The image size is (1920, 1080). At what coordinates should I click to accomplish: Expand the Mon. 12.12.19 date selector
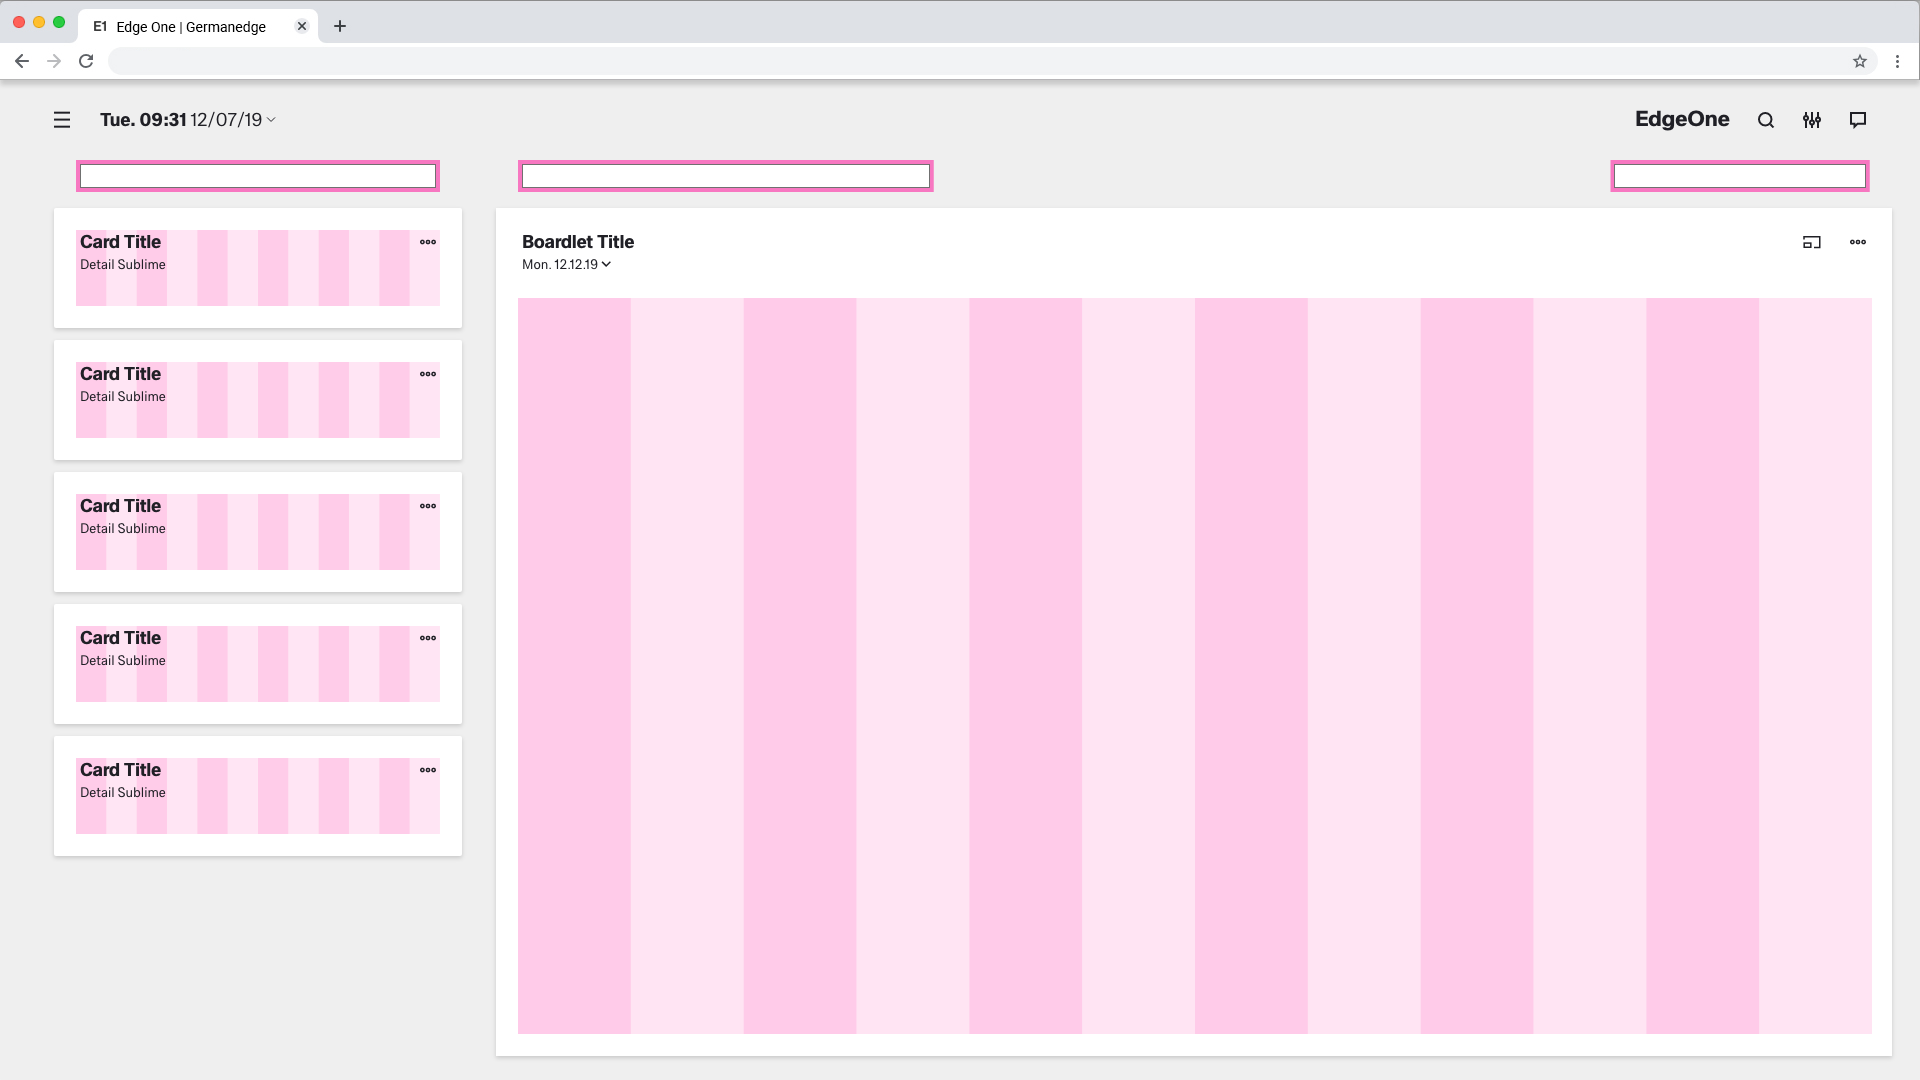[x=606, y=265]
